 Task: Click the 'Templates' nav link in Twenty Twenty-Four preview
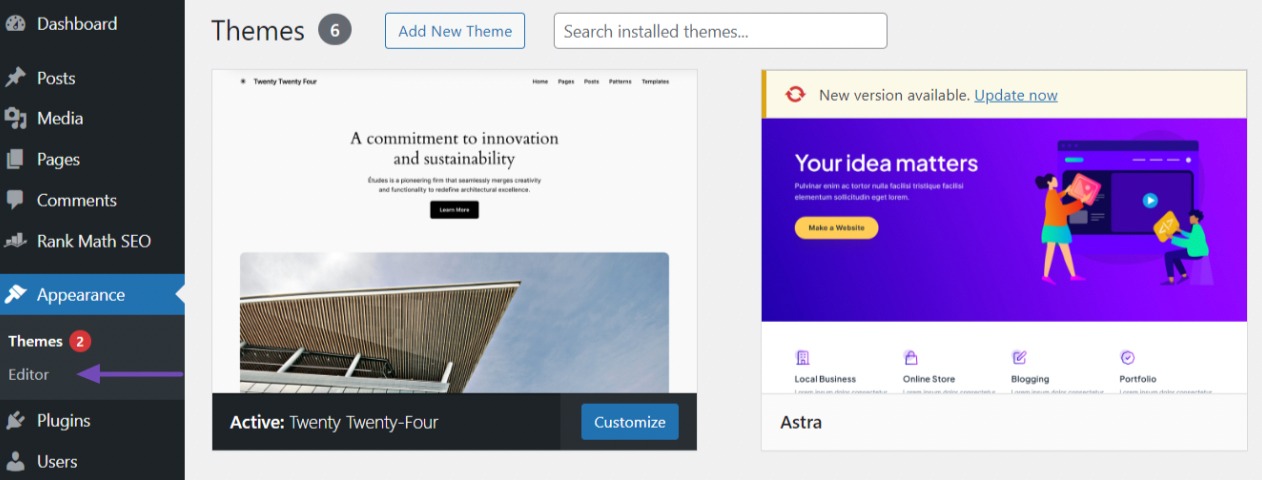point(655,81)
